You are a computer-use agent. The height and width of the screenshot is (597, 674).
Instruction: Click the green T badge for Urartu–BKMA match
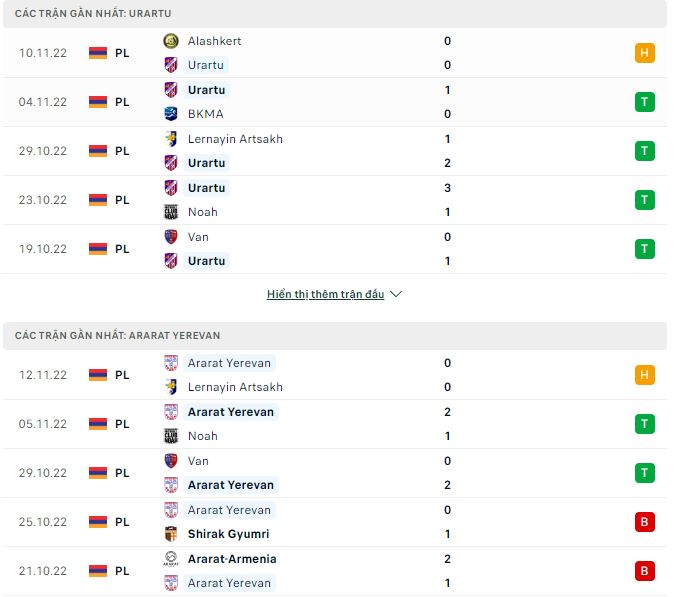[x=645, y=102]
